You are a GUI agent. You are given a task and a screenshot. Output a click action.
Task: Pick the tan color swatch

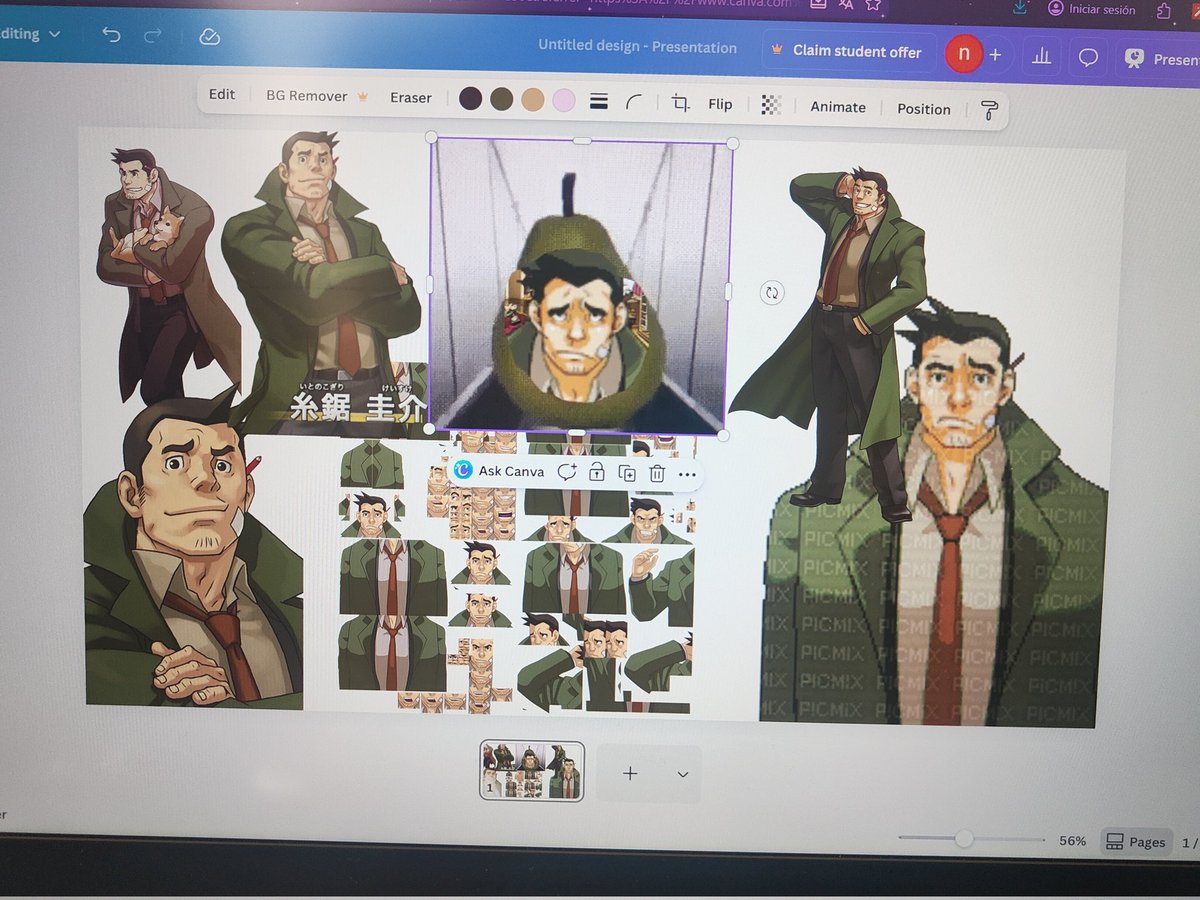[x=533, y=100]
